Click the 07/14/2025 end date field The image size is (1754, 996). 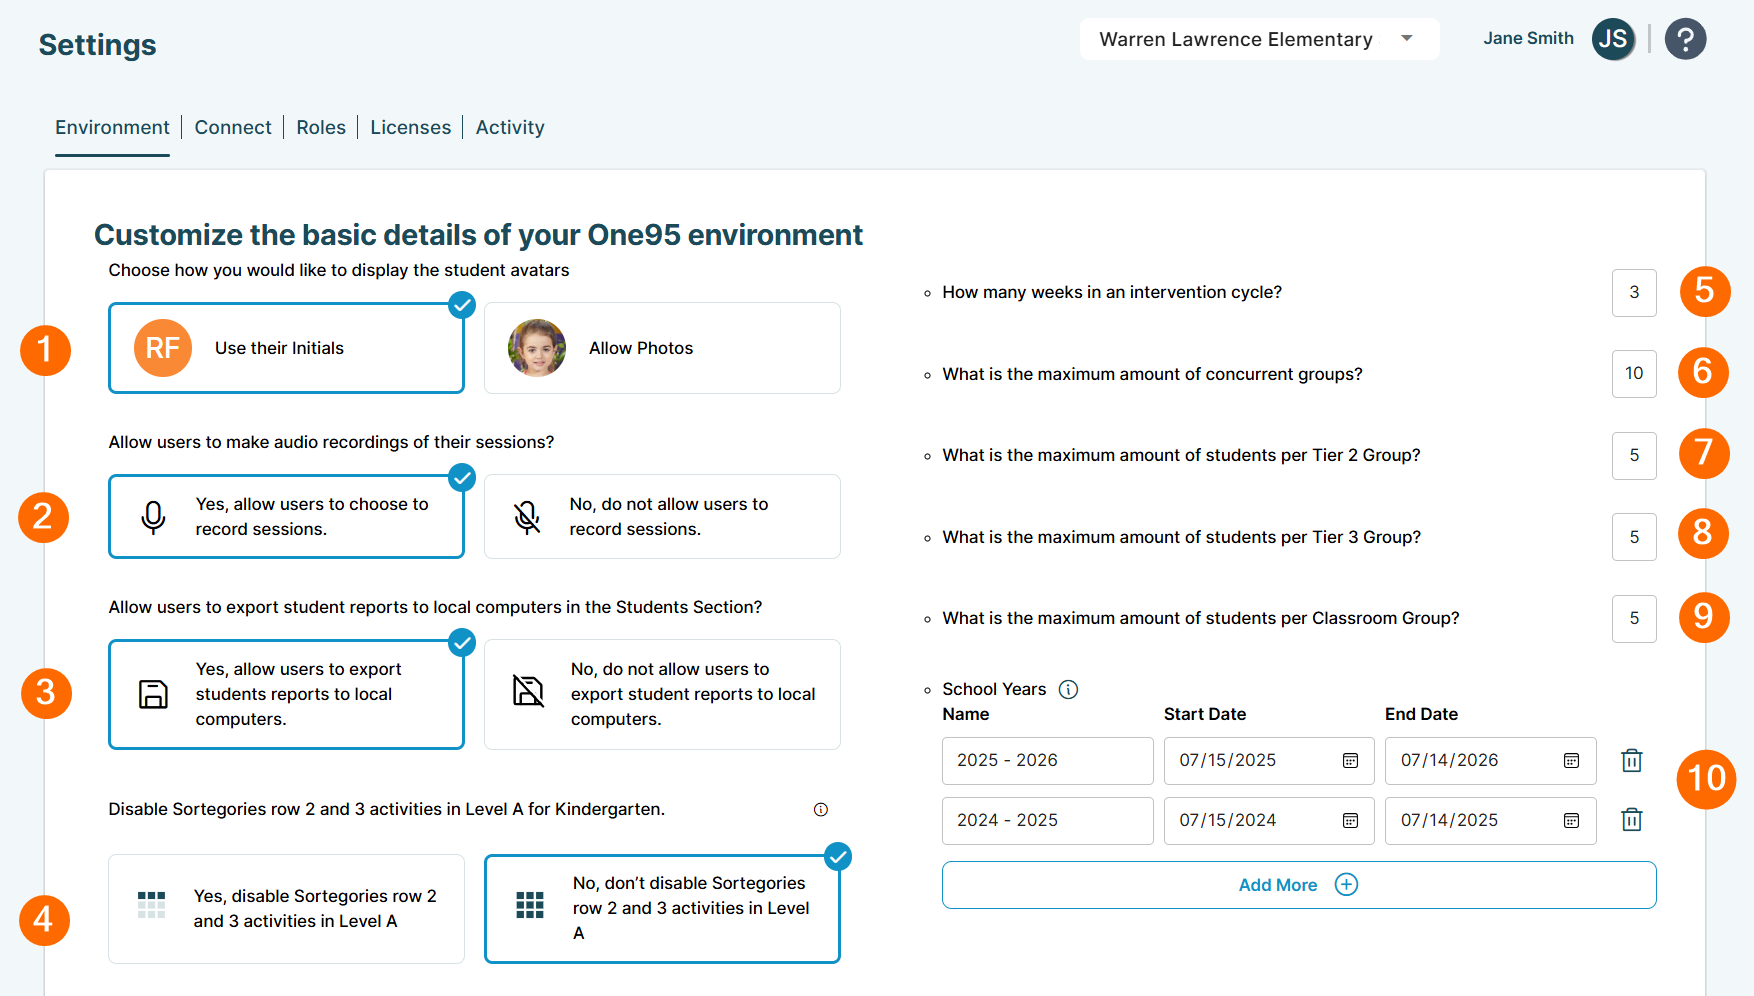[x=1490, y=821]
